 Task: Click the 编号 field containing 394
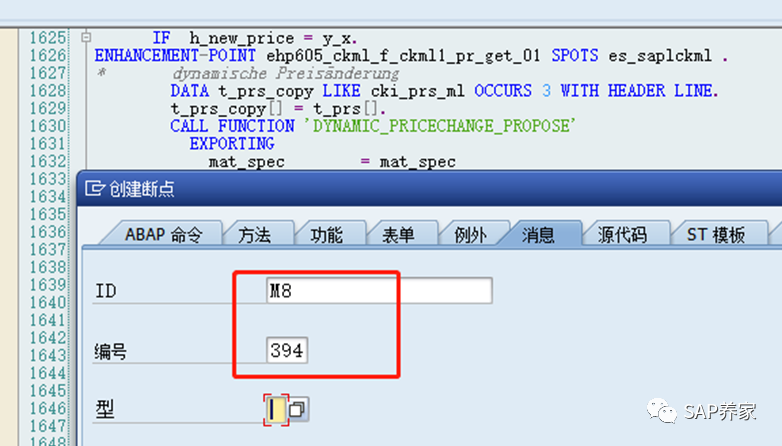(287, 350)
